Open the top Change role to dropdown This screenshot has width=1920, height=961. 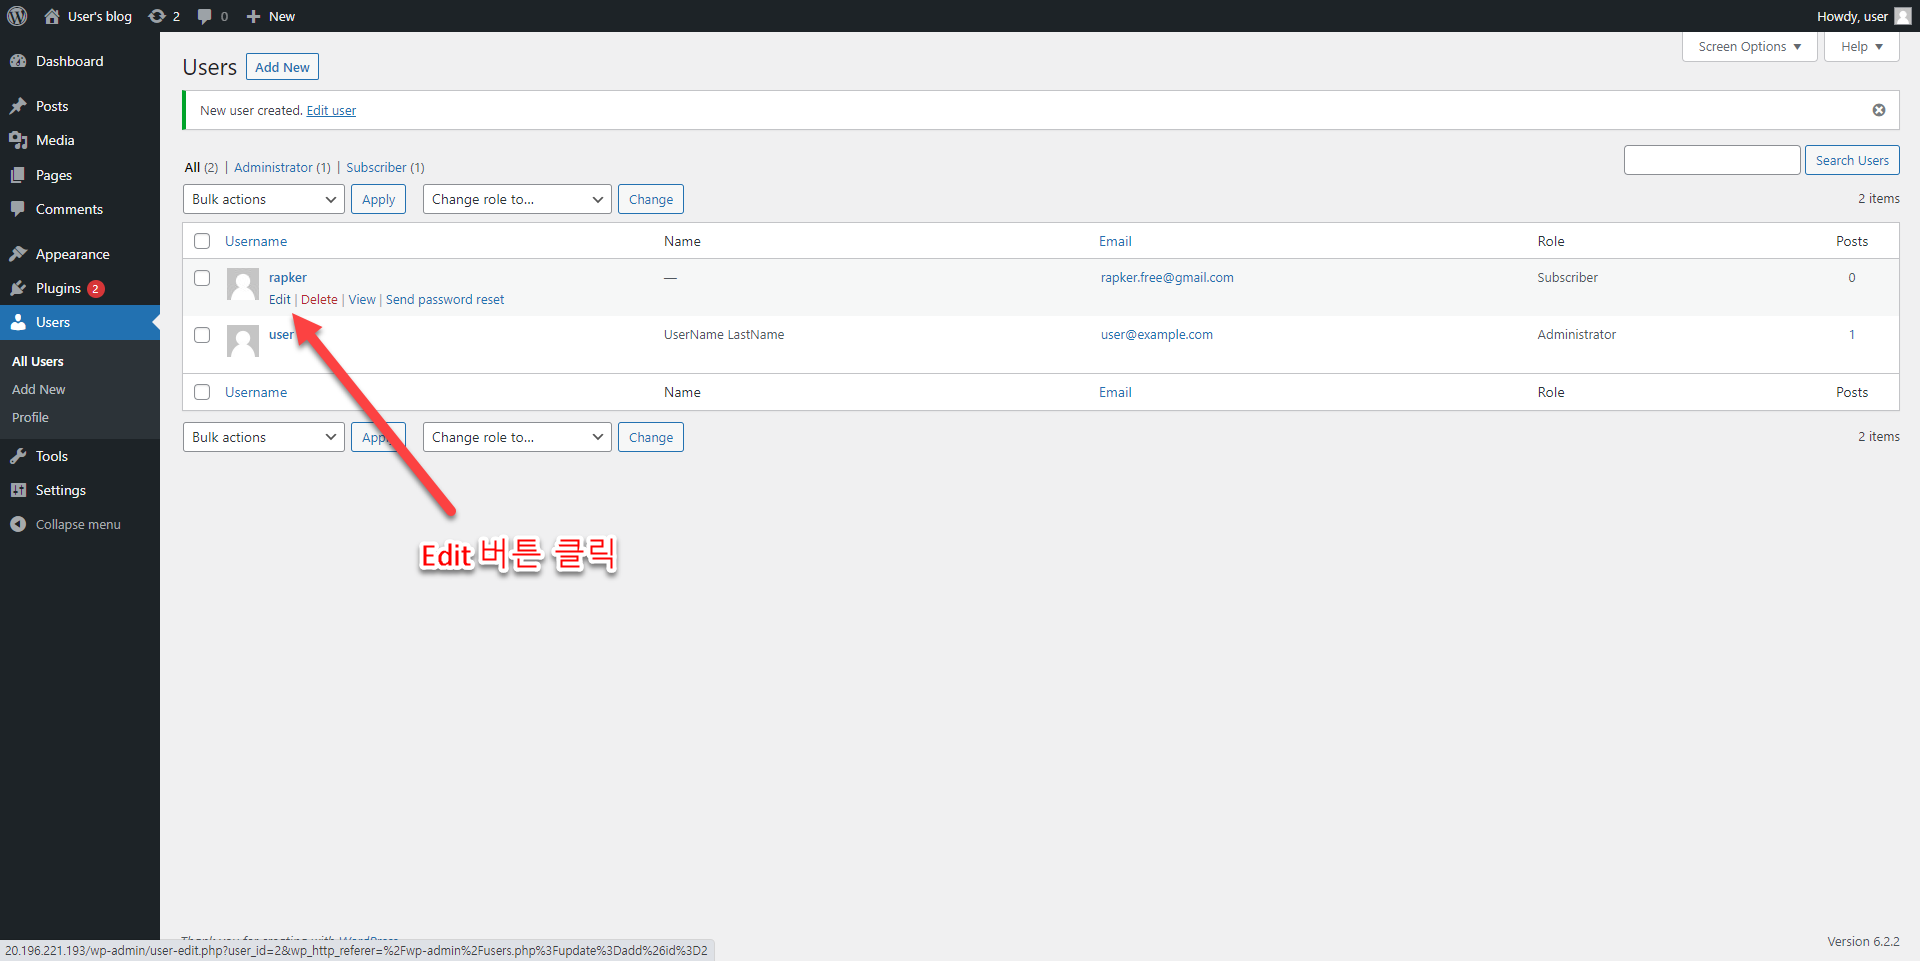coord(517,199)
